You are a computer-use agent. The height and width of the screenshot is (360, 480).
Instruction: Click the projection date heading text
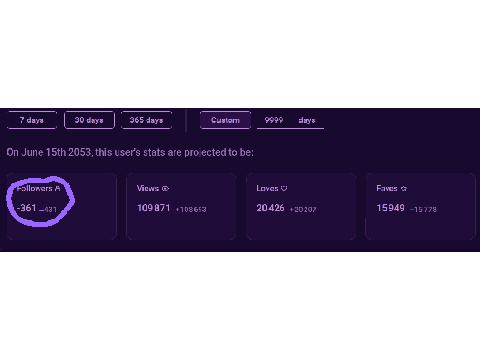click(130, 152)
